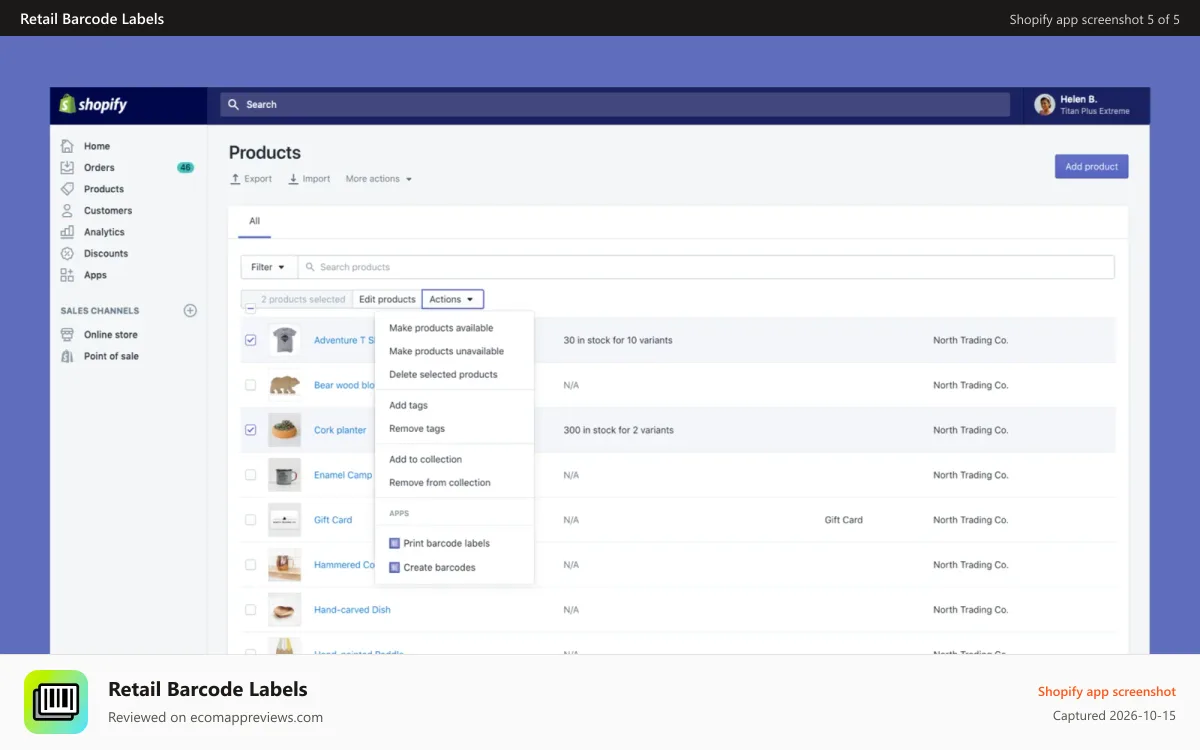Click the Orders sidebar icon
The height and width of the screenshot is (750, 1200).
67,167
